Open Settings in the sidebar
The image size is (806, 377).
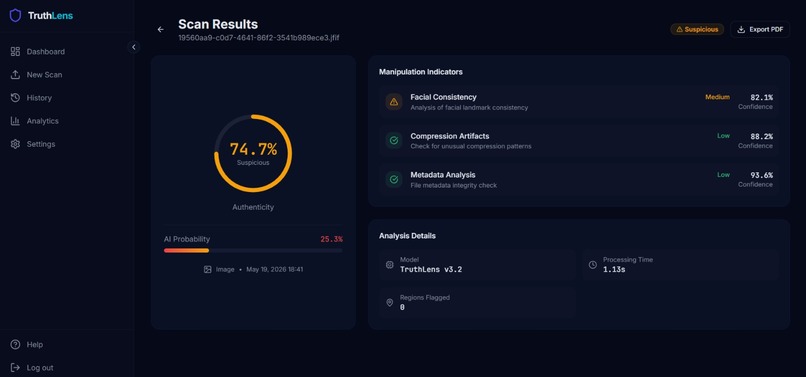click(67, 144)
